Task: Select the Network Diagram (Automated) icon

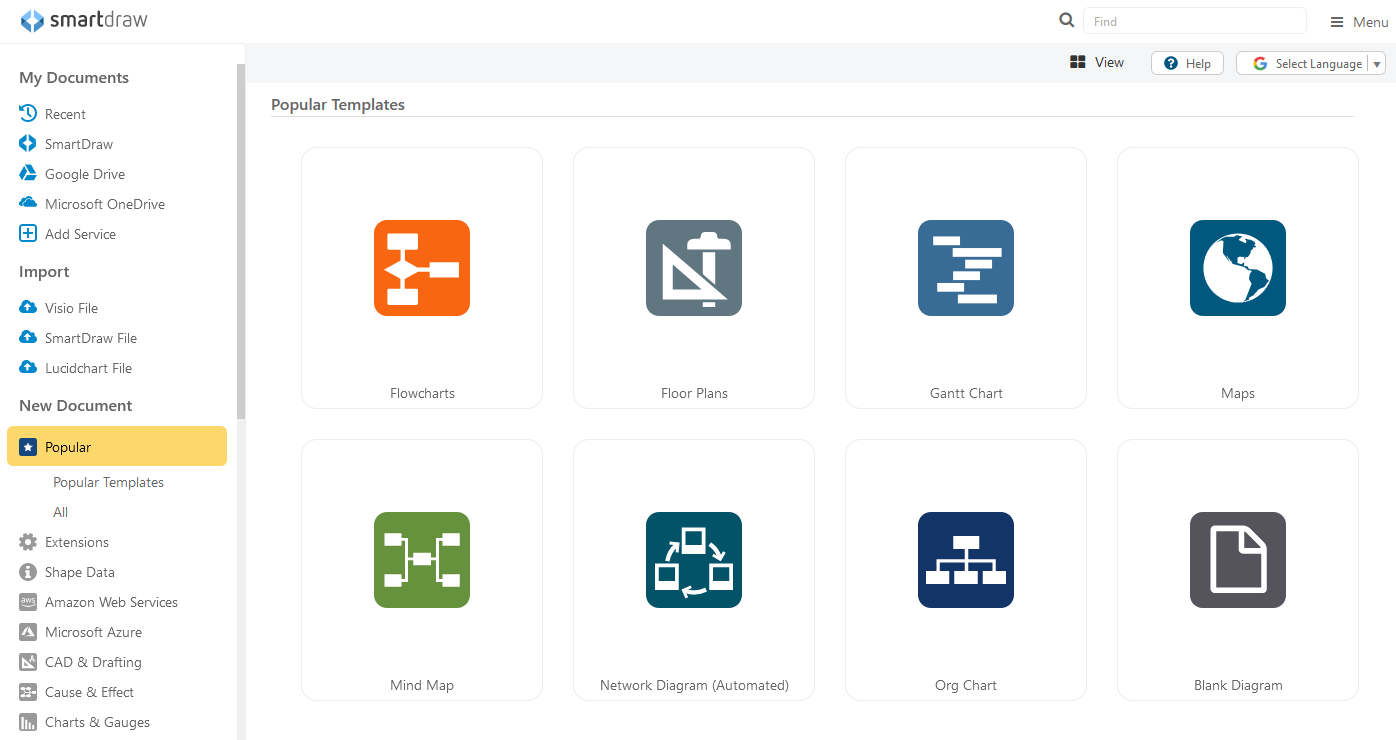Action: click(x=693, y=560)
